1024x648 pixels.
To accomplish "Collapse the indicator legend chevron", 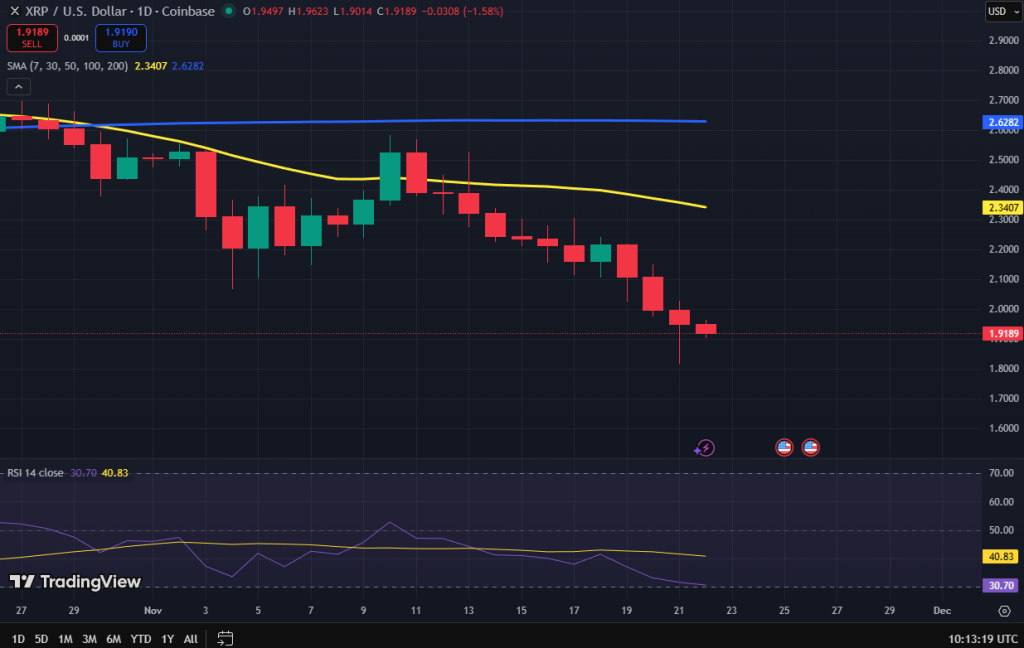I will (18, 87).
